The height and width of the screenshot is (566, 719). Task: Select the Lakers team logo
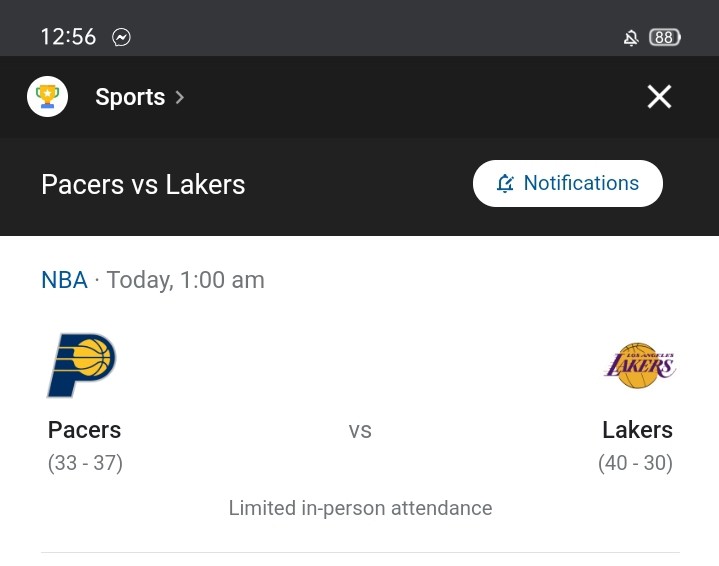pos(640,366)
